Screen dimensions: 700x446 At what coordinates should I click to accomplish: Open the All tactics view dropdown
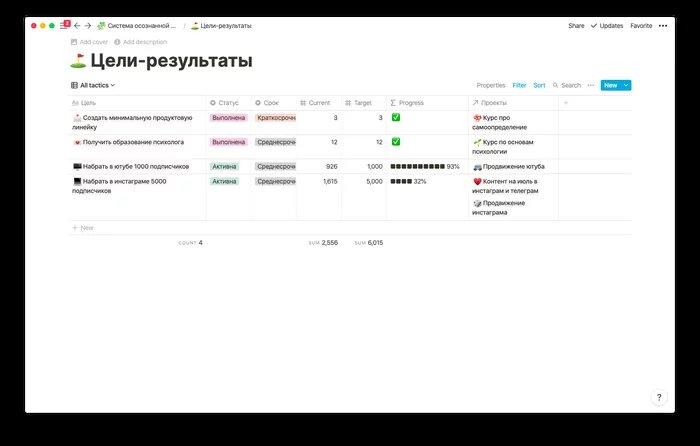(x=93, y=85)
